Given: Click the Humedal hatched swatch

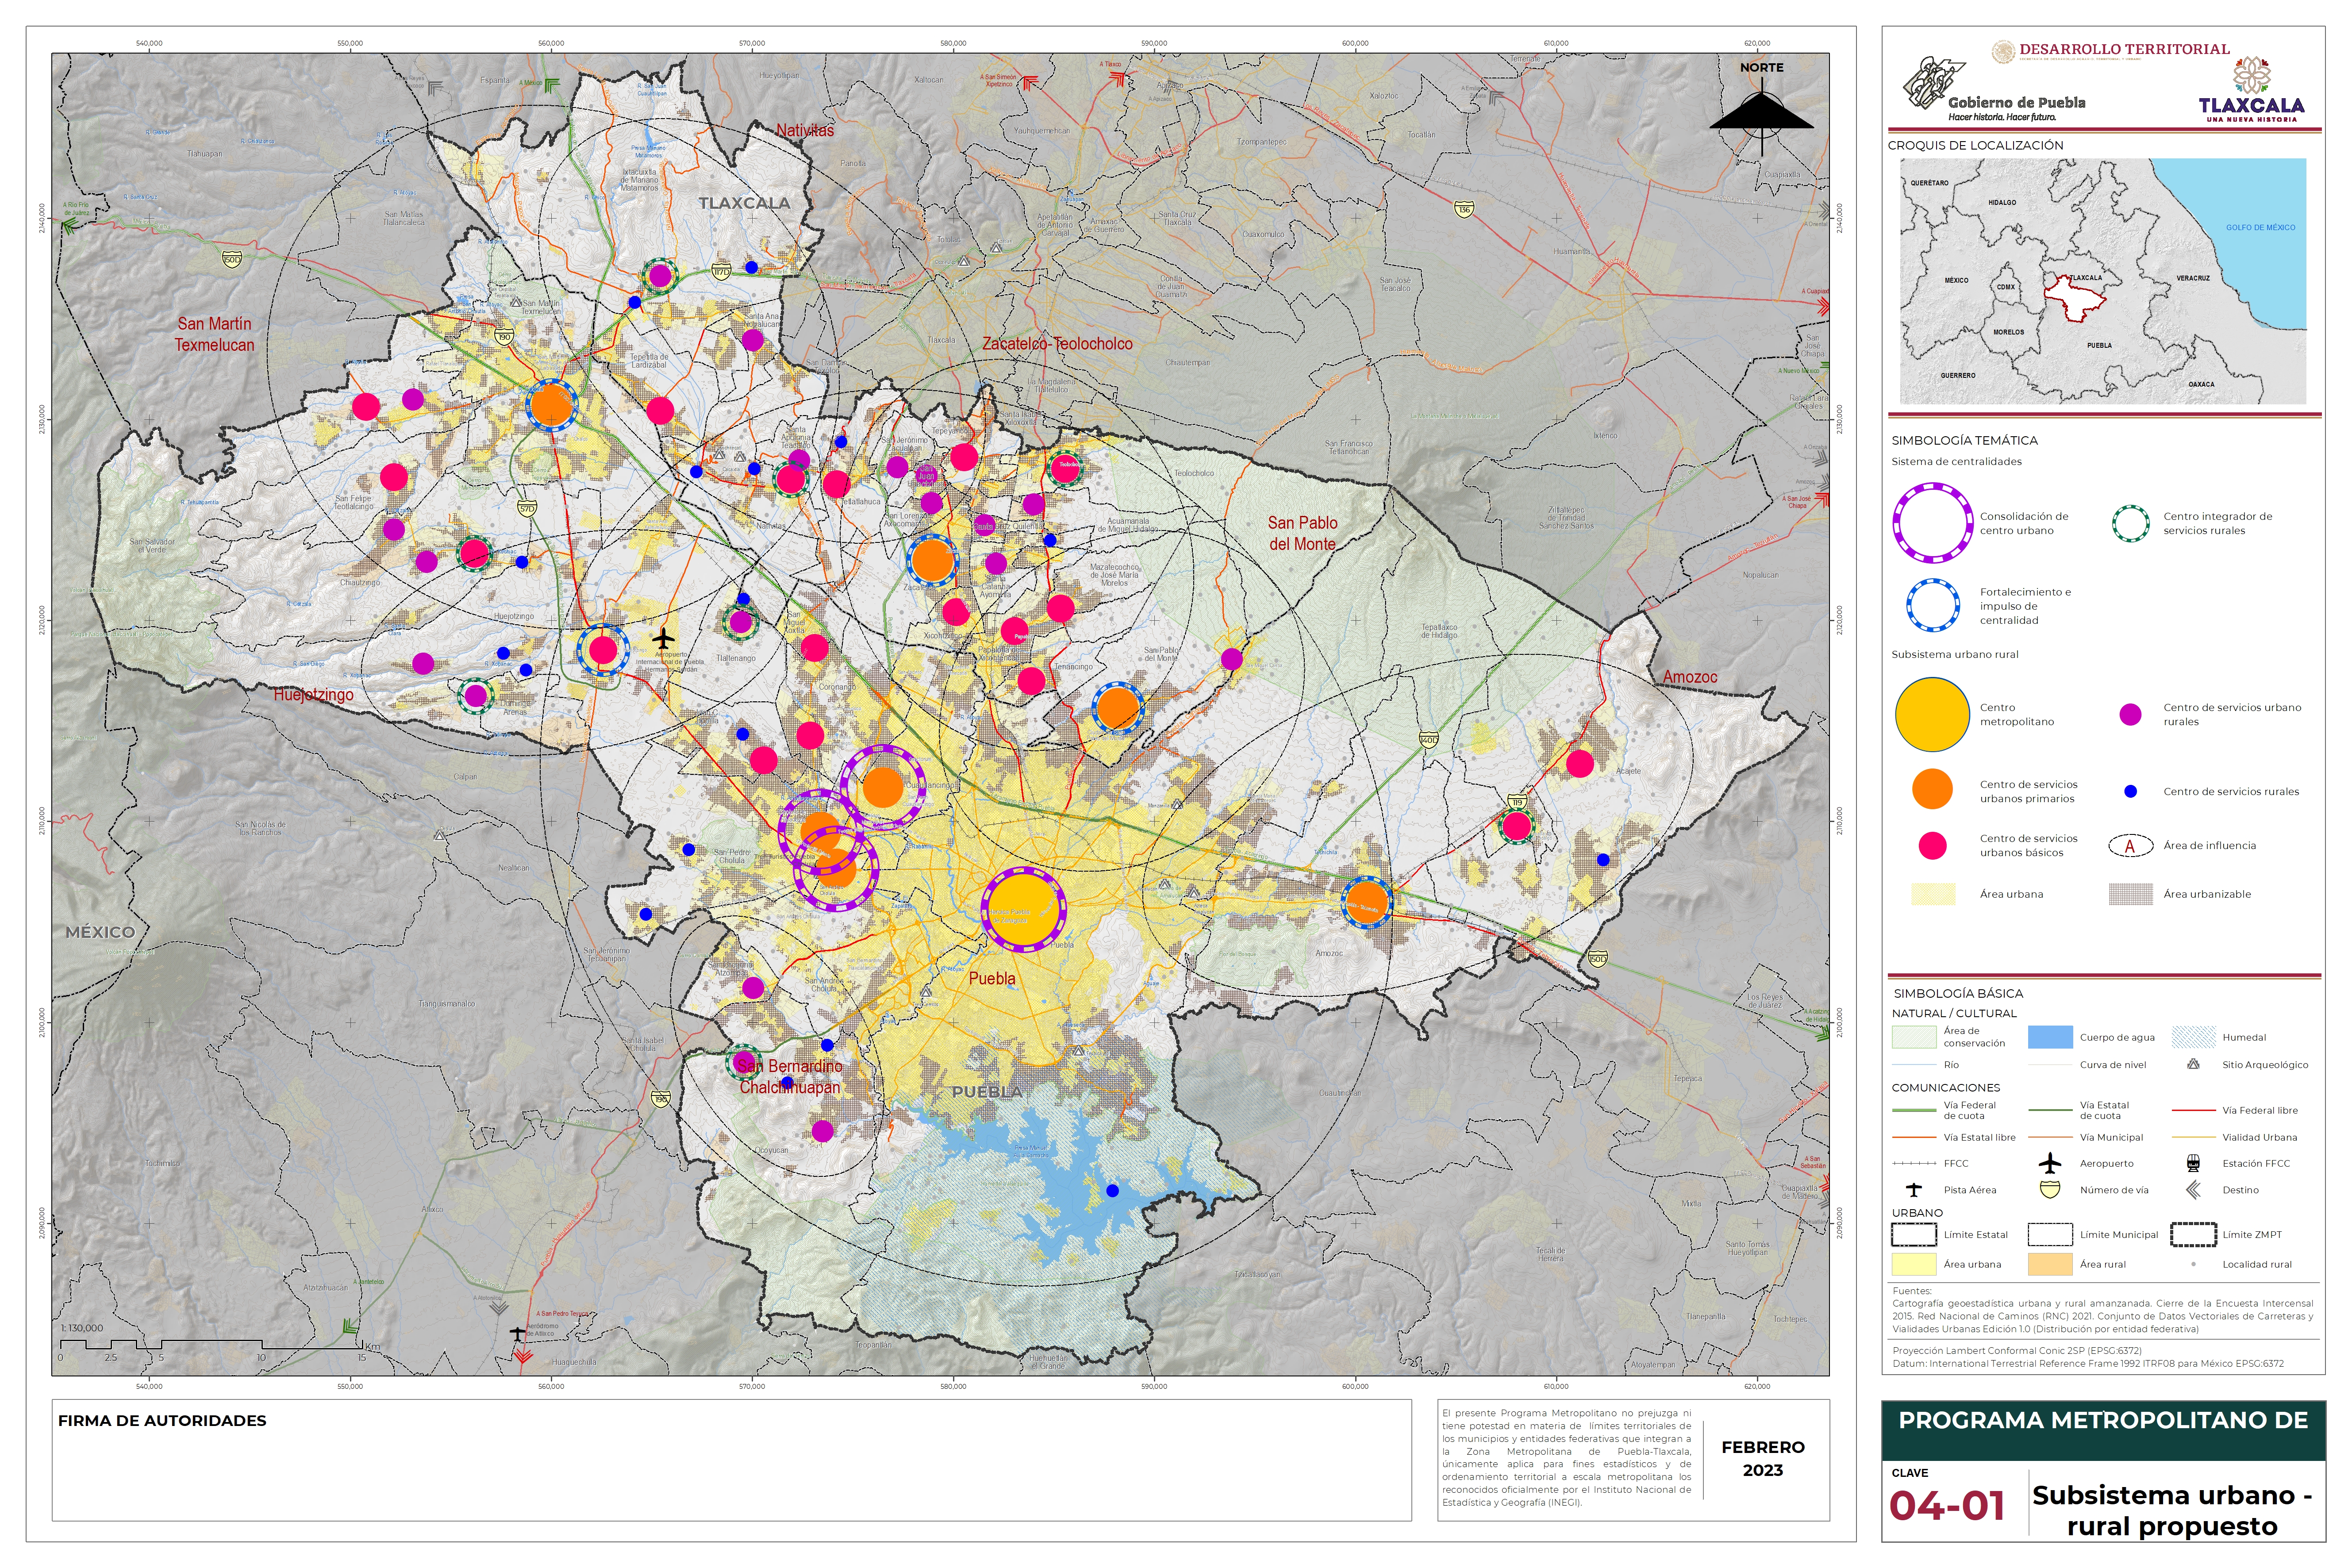Looking at the screenshot, I should (2193, 1037).
